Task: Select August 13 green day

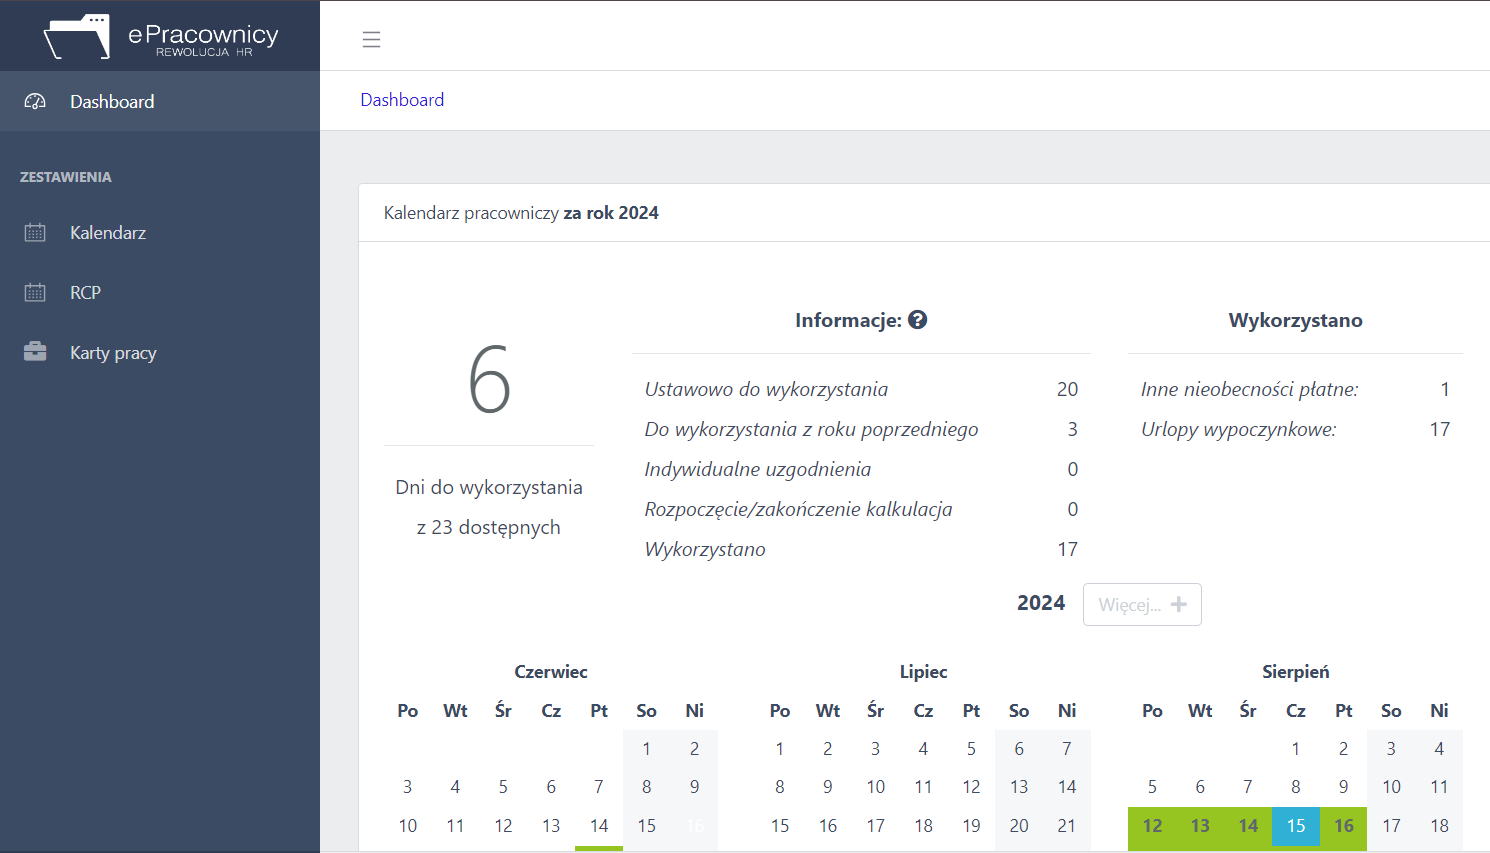Action: 1200,826
